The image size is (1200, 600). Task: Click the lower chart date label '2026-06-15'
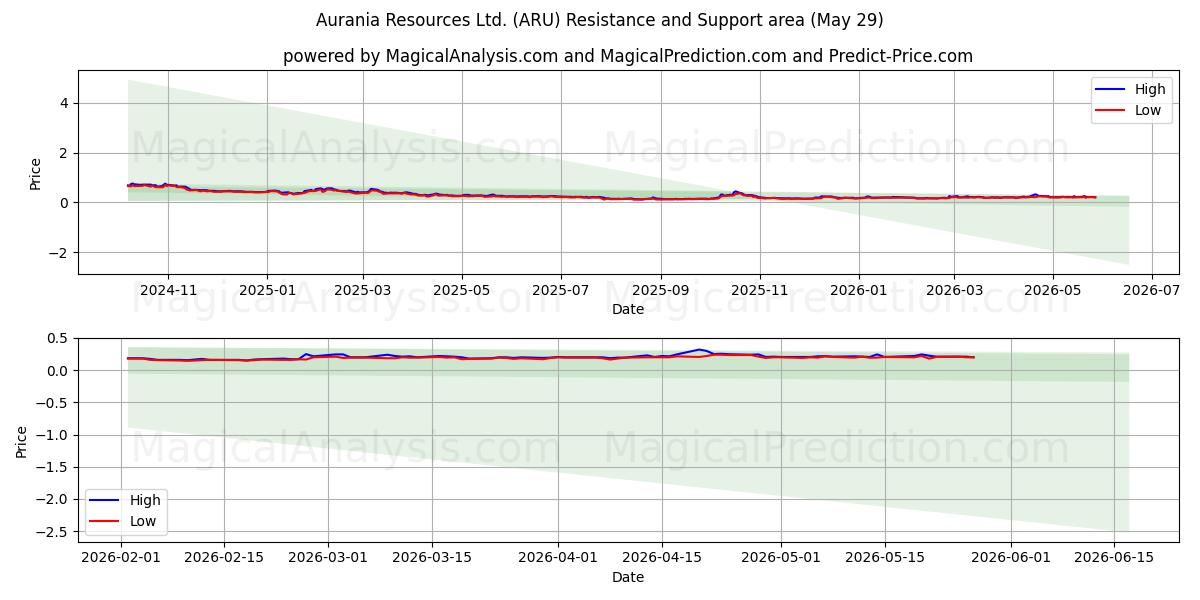1113,558
